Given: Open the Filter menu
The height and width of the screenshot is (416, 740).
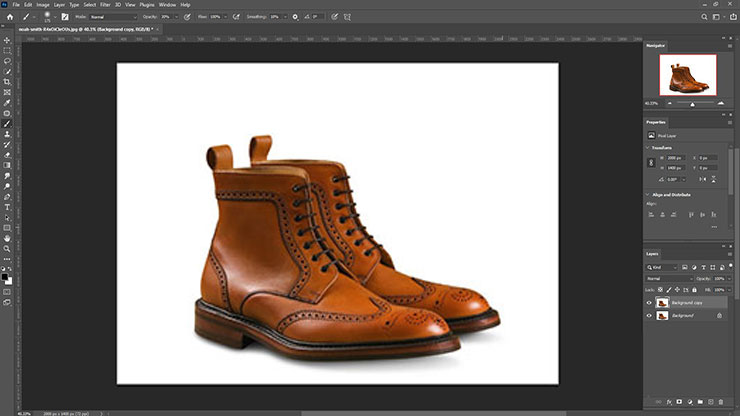Looking at the screenshot, I should click(x=105, y=5).
